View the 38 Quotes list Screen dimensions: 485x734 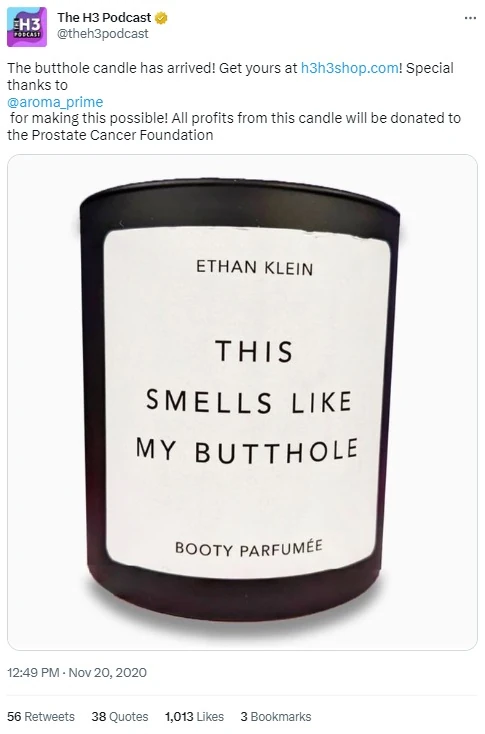coord(120,717)
